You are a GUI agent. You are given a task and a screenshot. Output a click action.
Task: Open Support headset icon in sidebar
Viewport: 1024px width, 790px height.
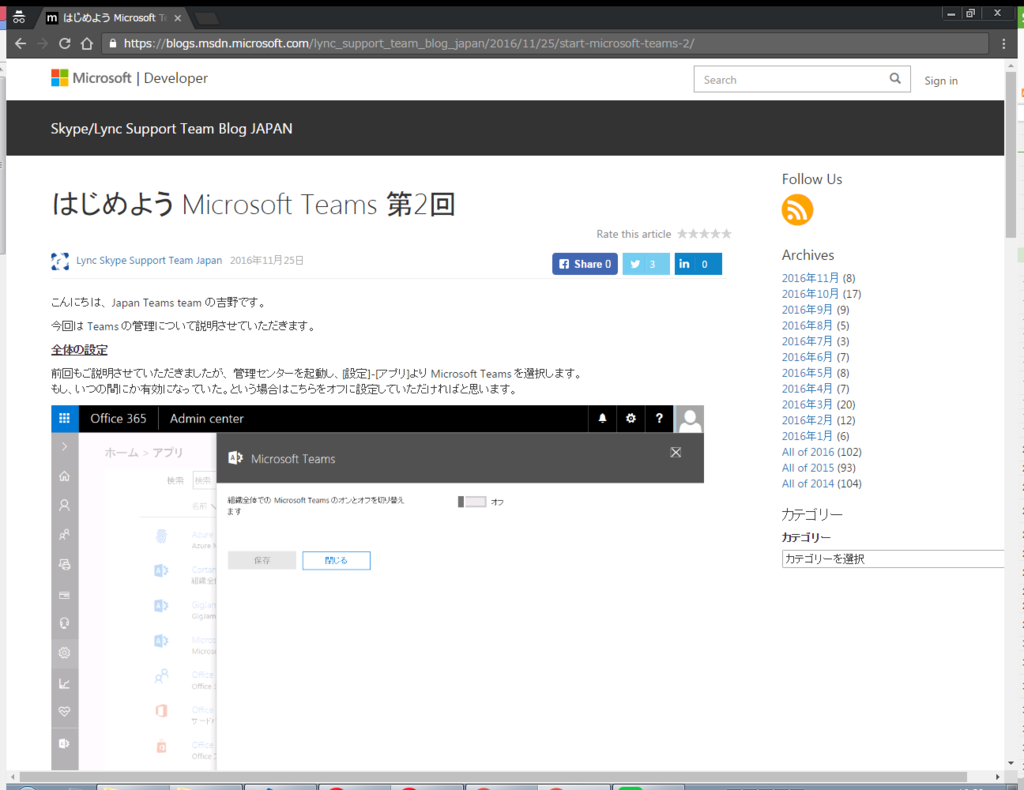click(x=65, y=623)
